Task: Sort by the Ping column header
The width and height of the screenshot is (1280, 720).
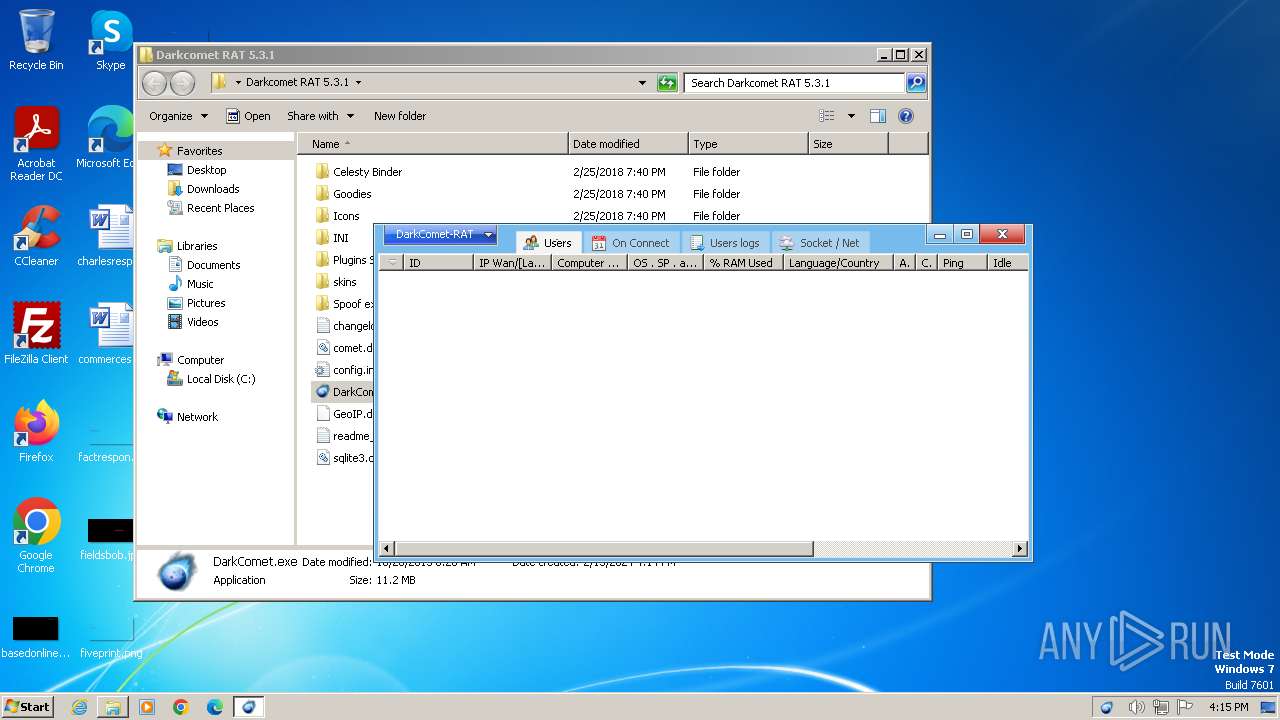Action: click(x=961, y=263)
